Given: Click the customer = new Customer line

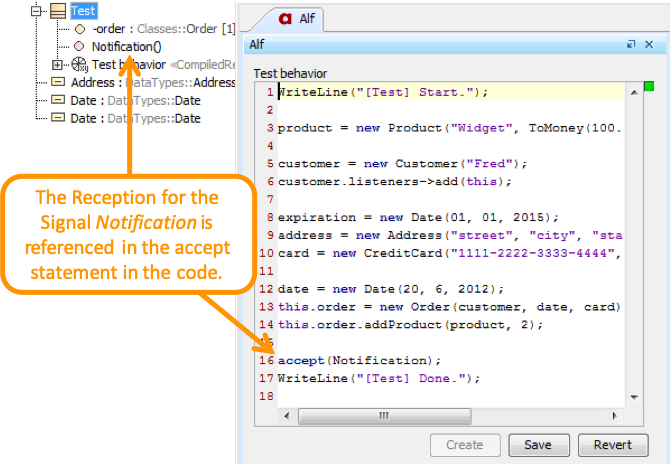Looking at the screenshot, I should coord(403,164).
